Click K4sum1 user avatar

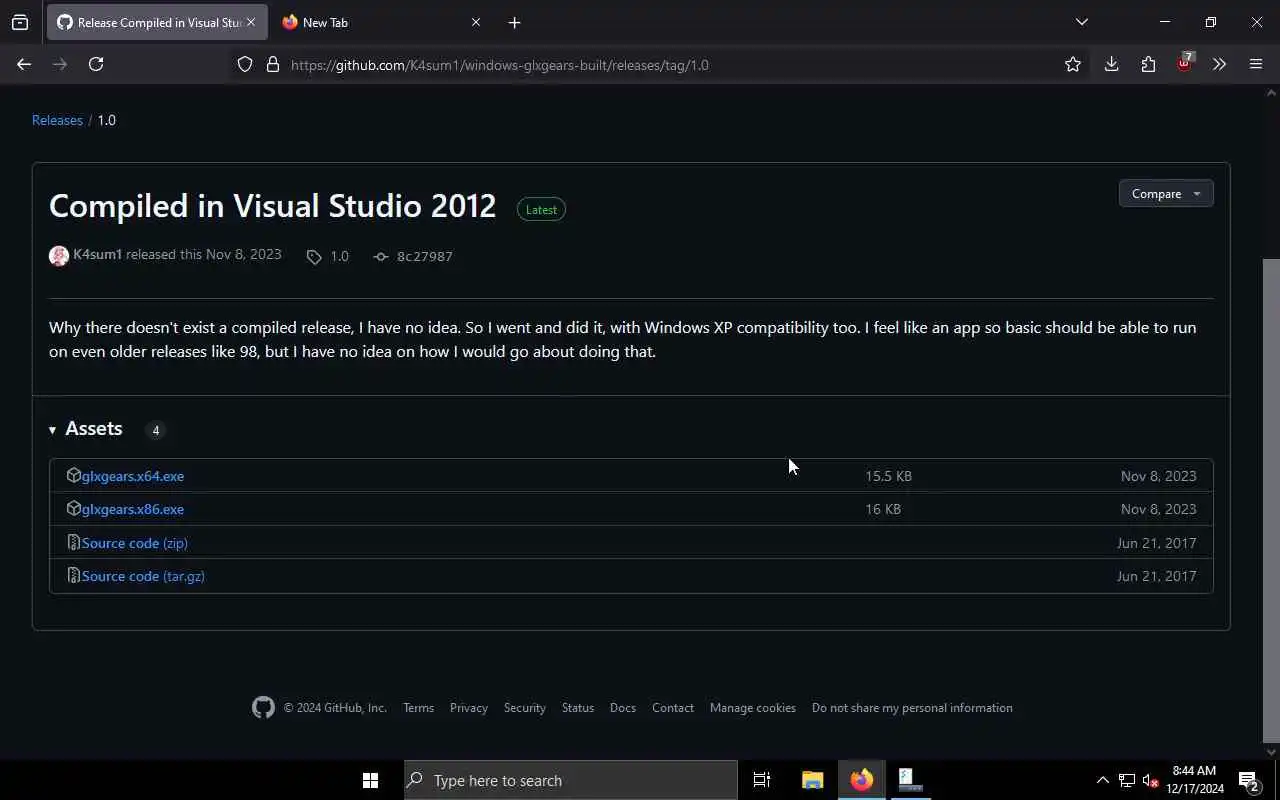(x=59, y=255)
